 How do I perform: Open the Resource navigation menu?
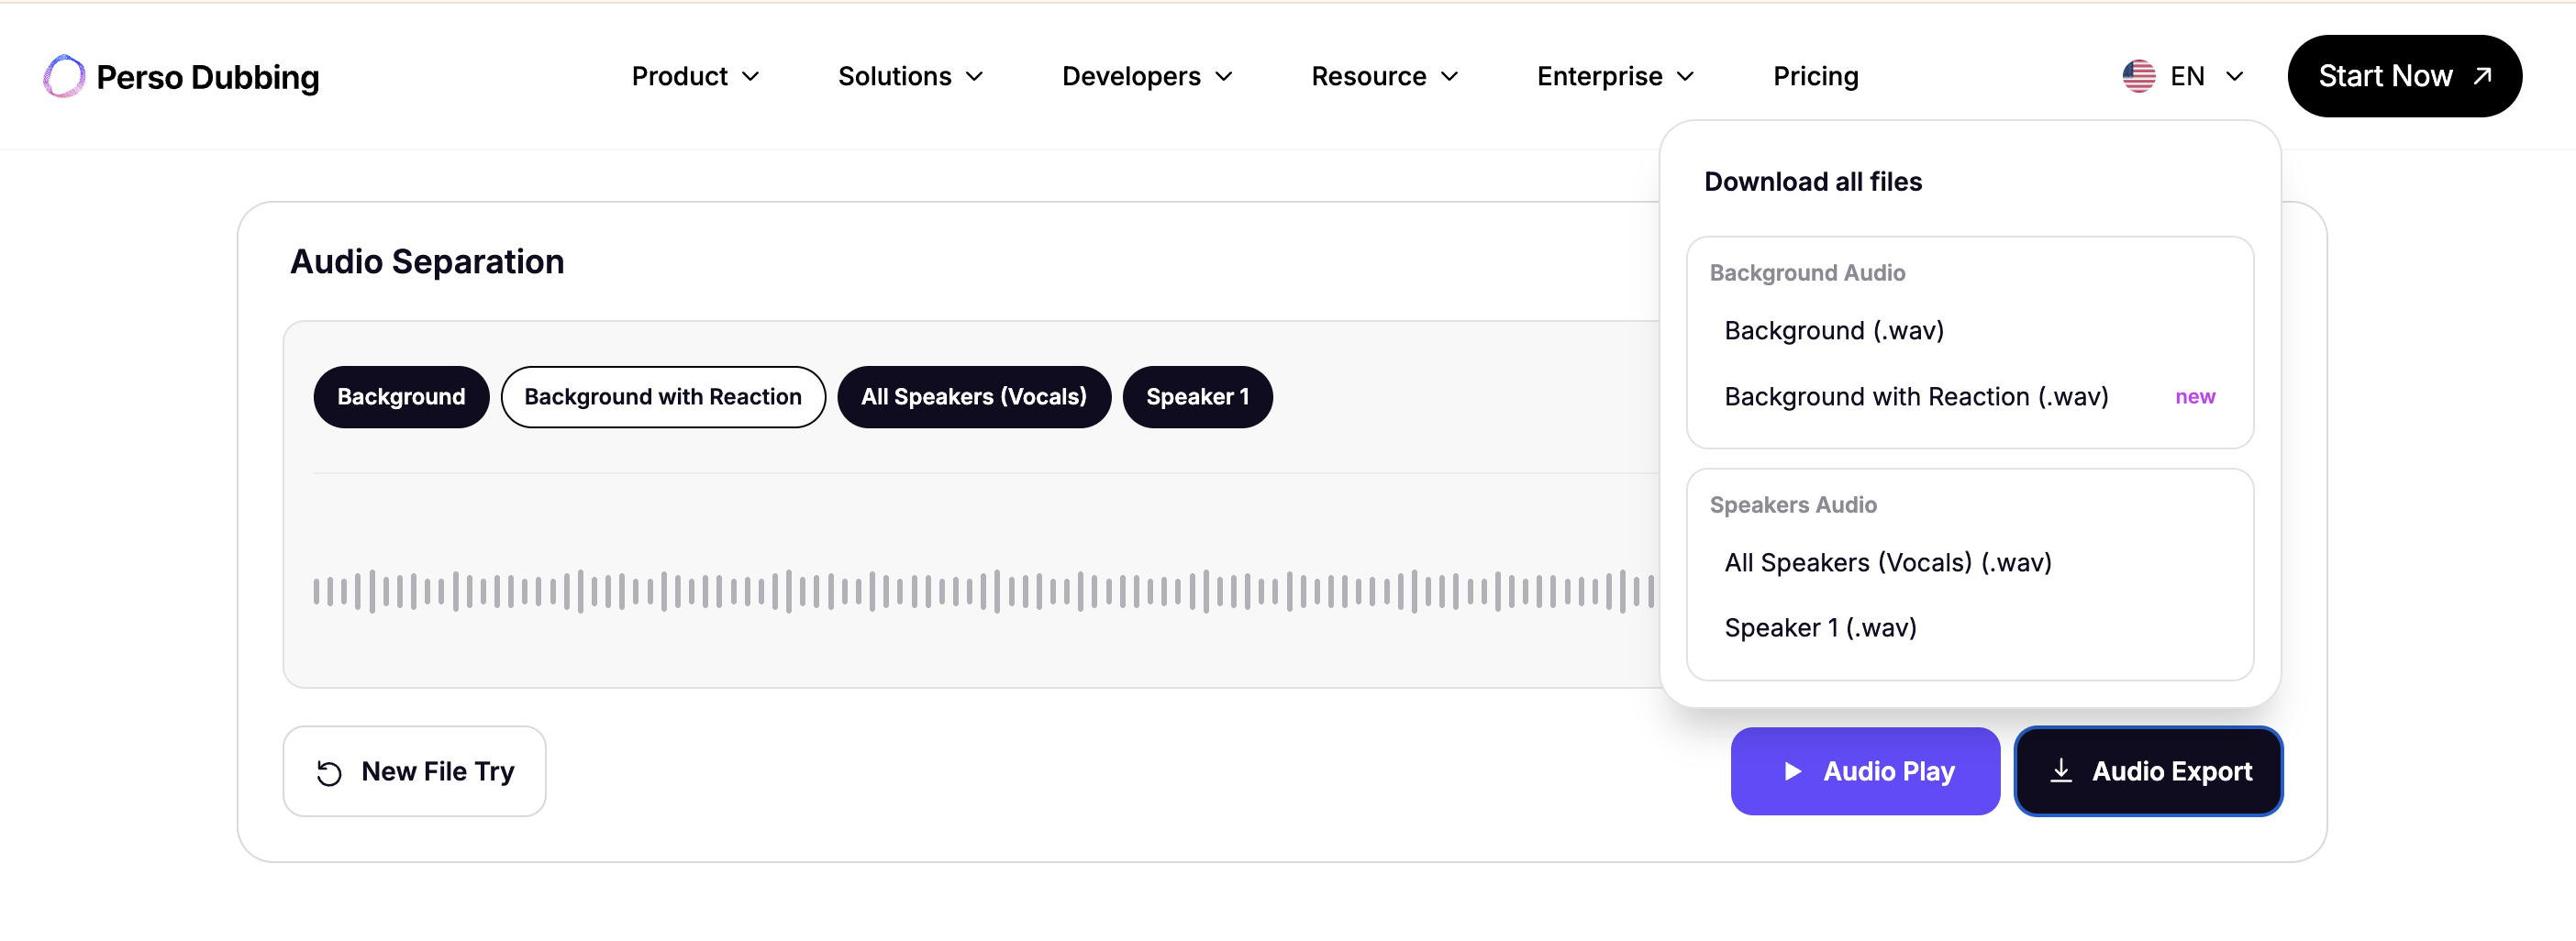1385,76
